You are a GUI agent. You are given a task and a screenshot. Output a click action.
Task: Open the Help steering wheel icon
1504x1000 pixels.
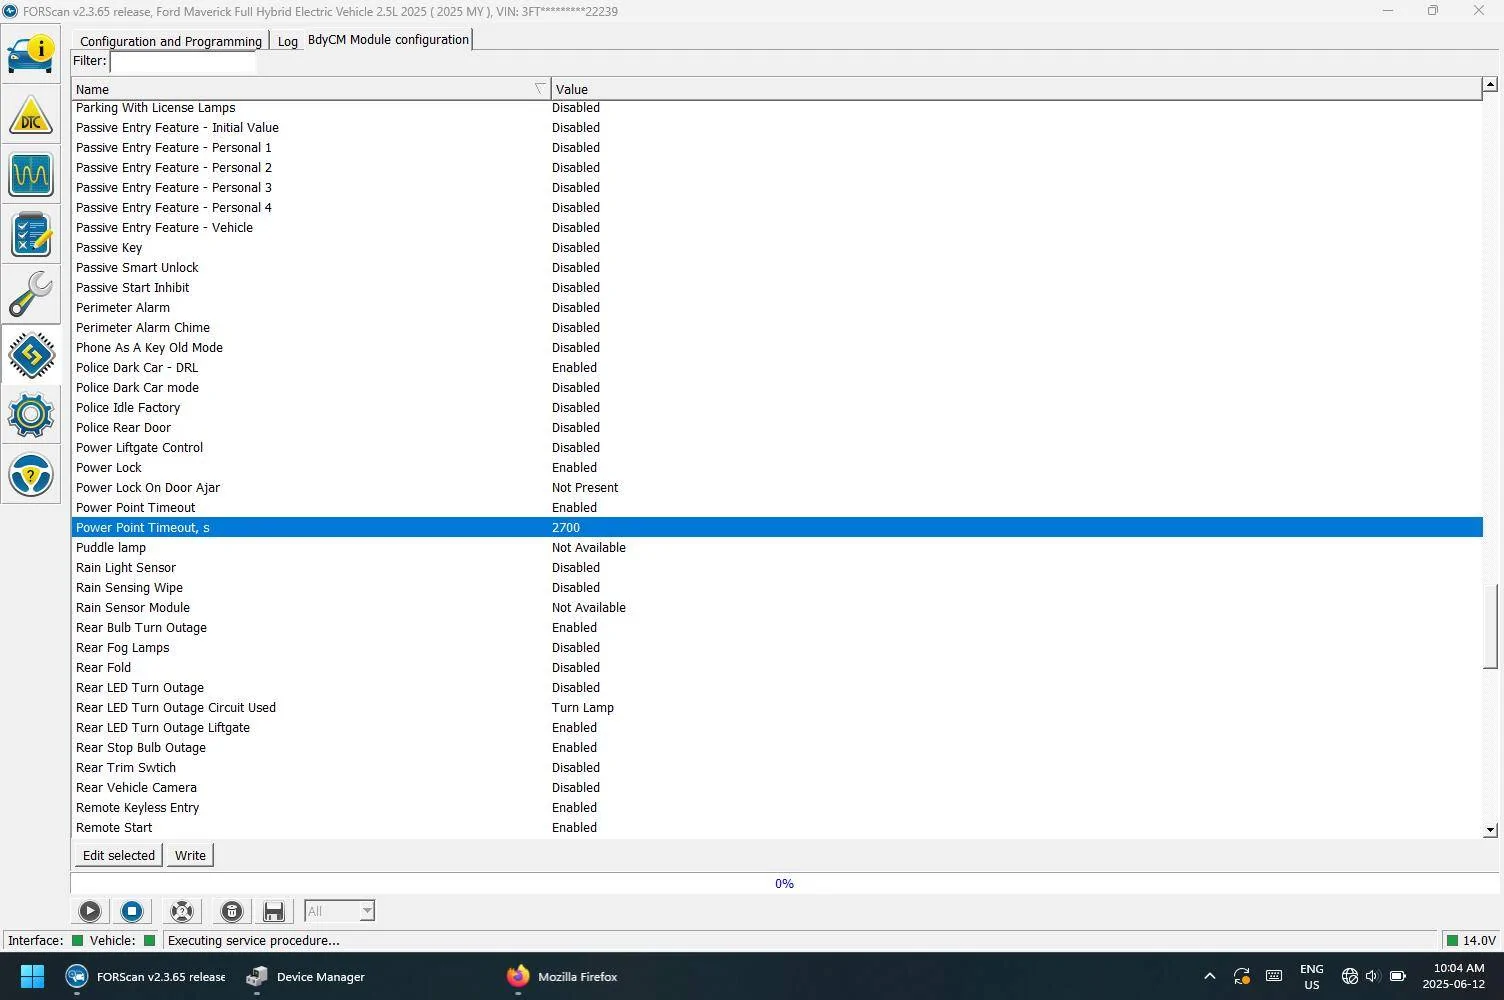tap(31, 475)
